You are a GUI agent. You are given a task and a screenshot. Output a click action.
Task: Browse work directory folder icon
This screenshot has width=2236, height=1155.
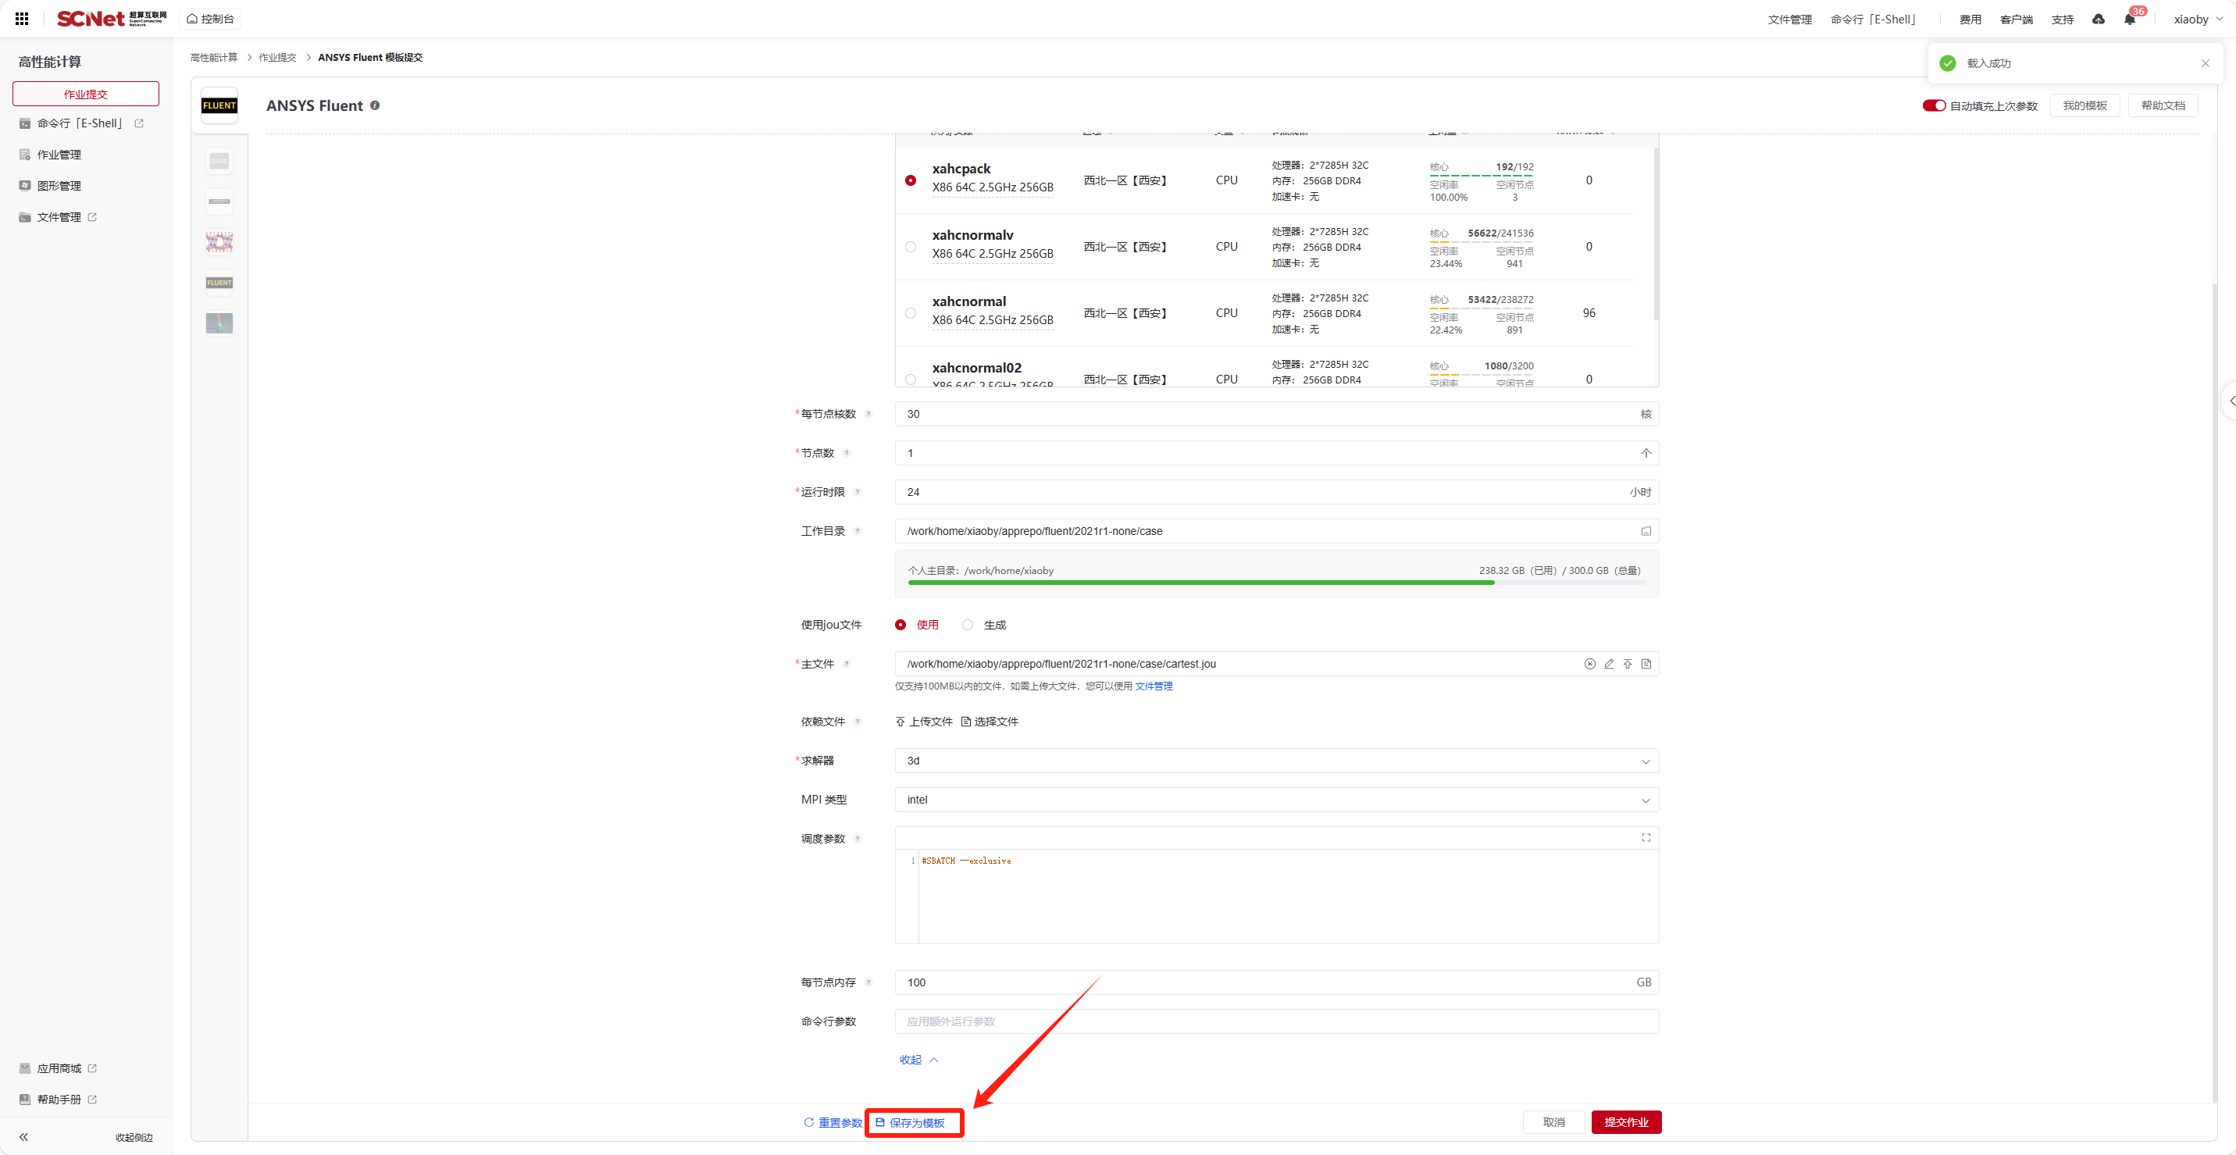click(x=1646, y=531)
